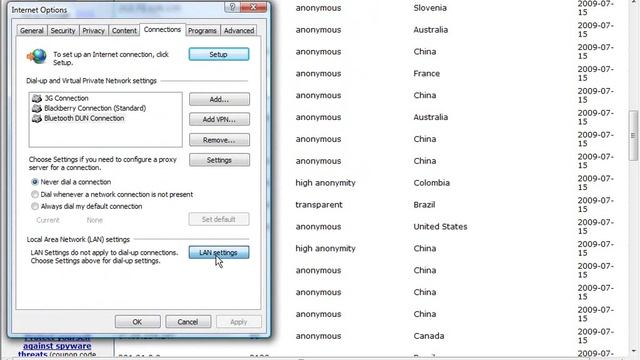Click the date in the Canada row
This screenshot has width=640, height=360.
point(596,336)
